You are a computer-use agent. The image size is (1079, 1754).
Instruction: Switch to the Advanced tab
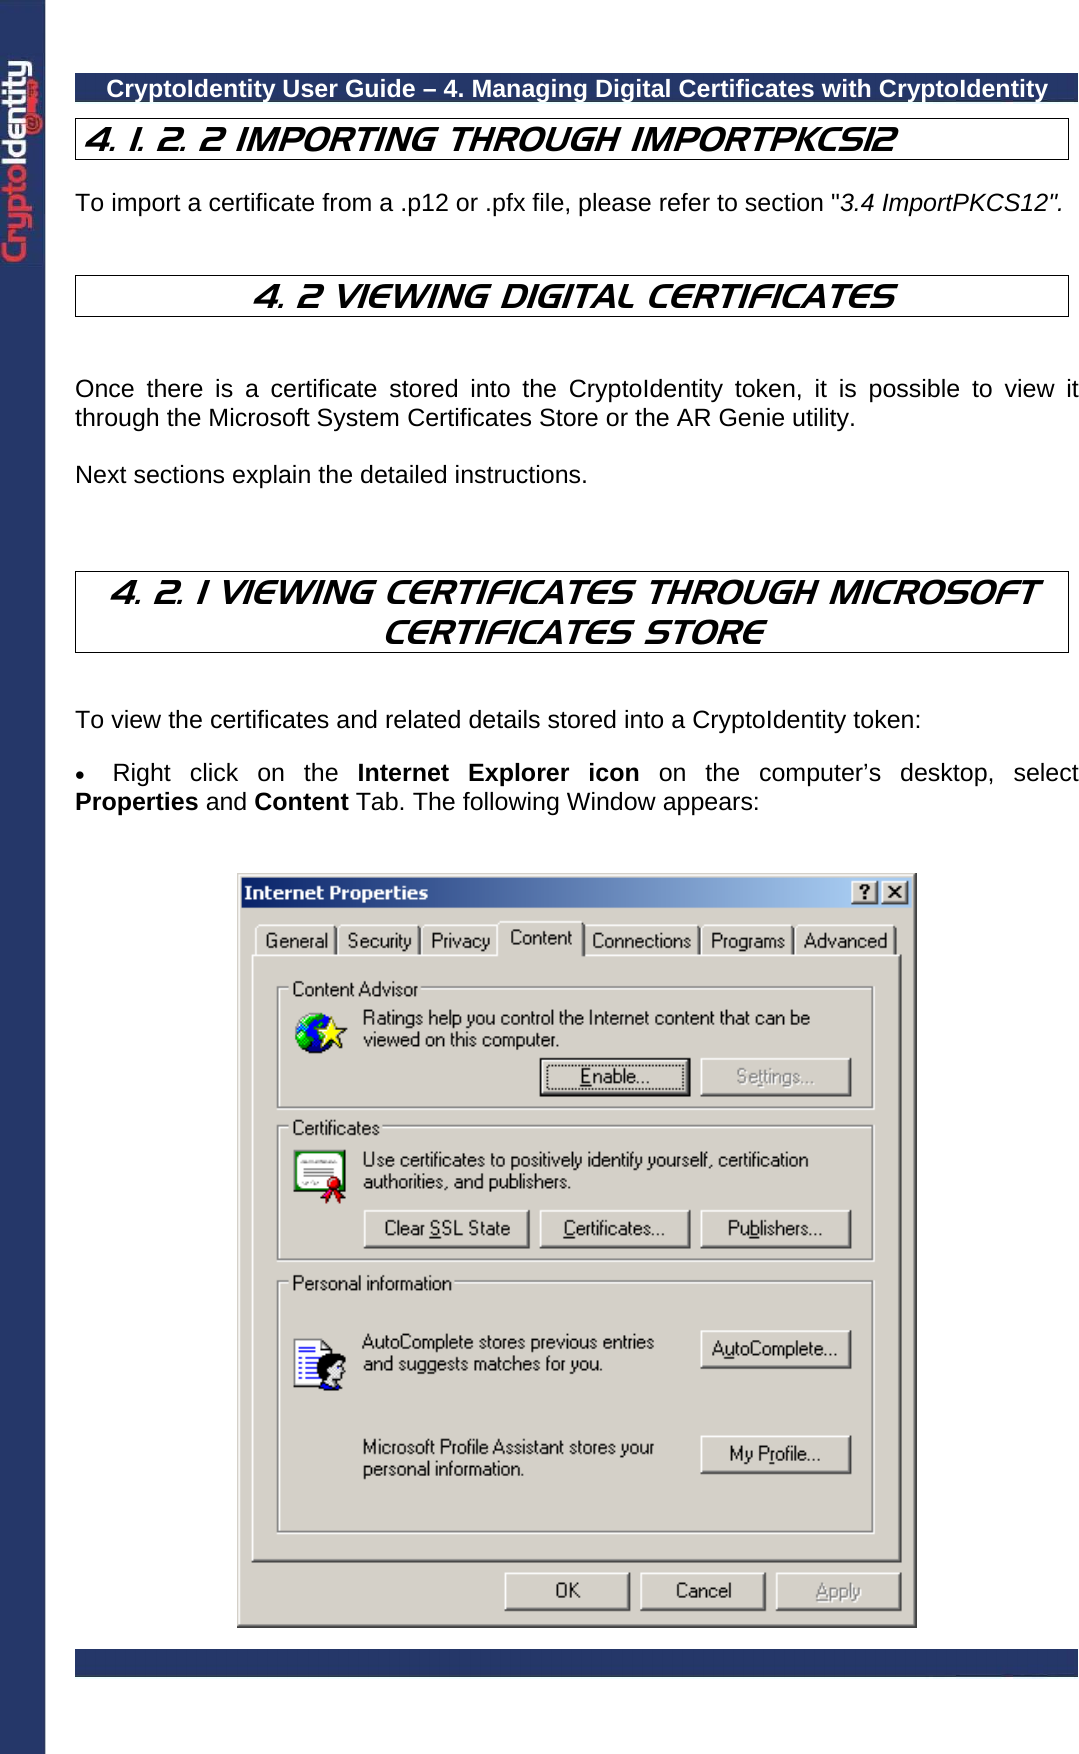[x=845, y=941]
